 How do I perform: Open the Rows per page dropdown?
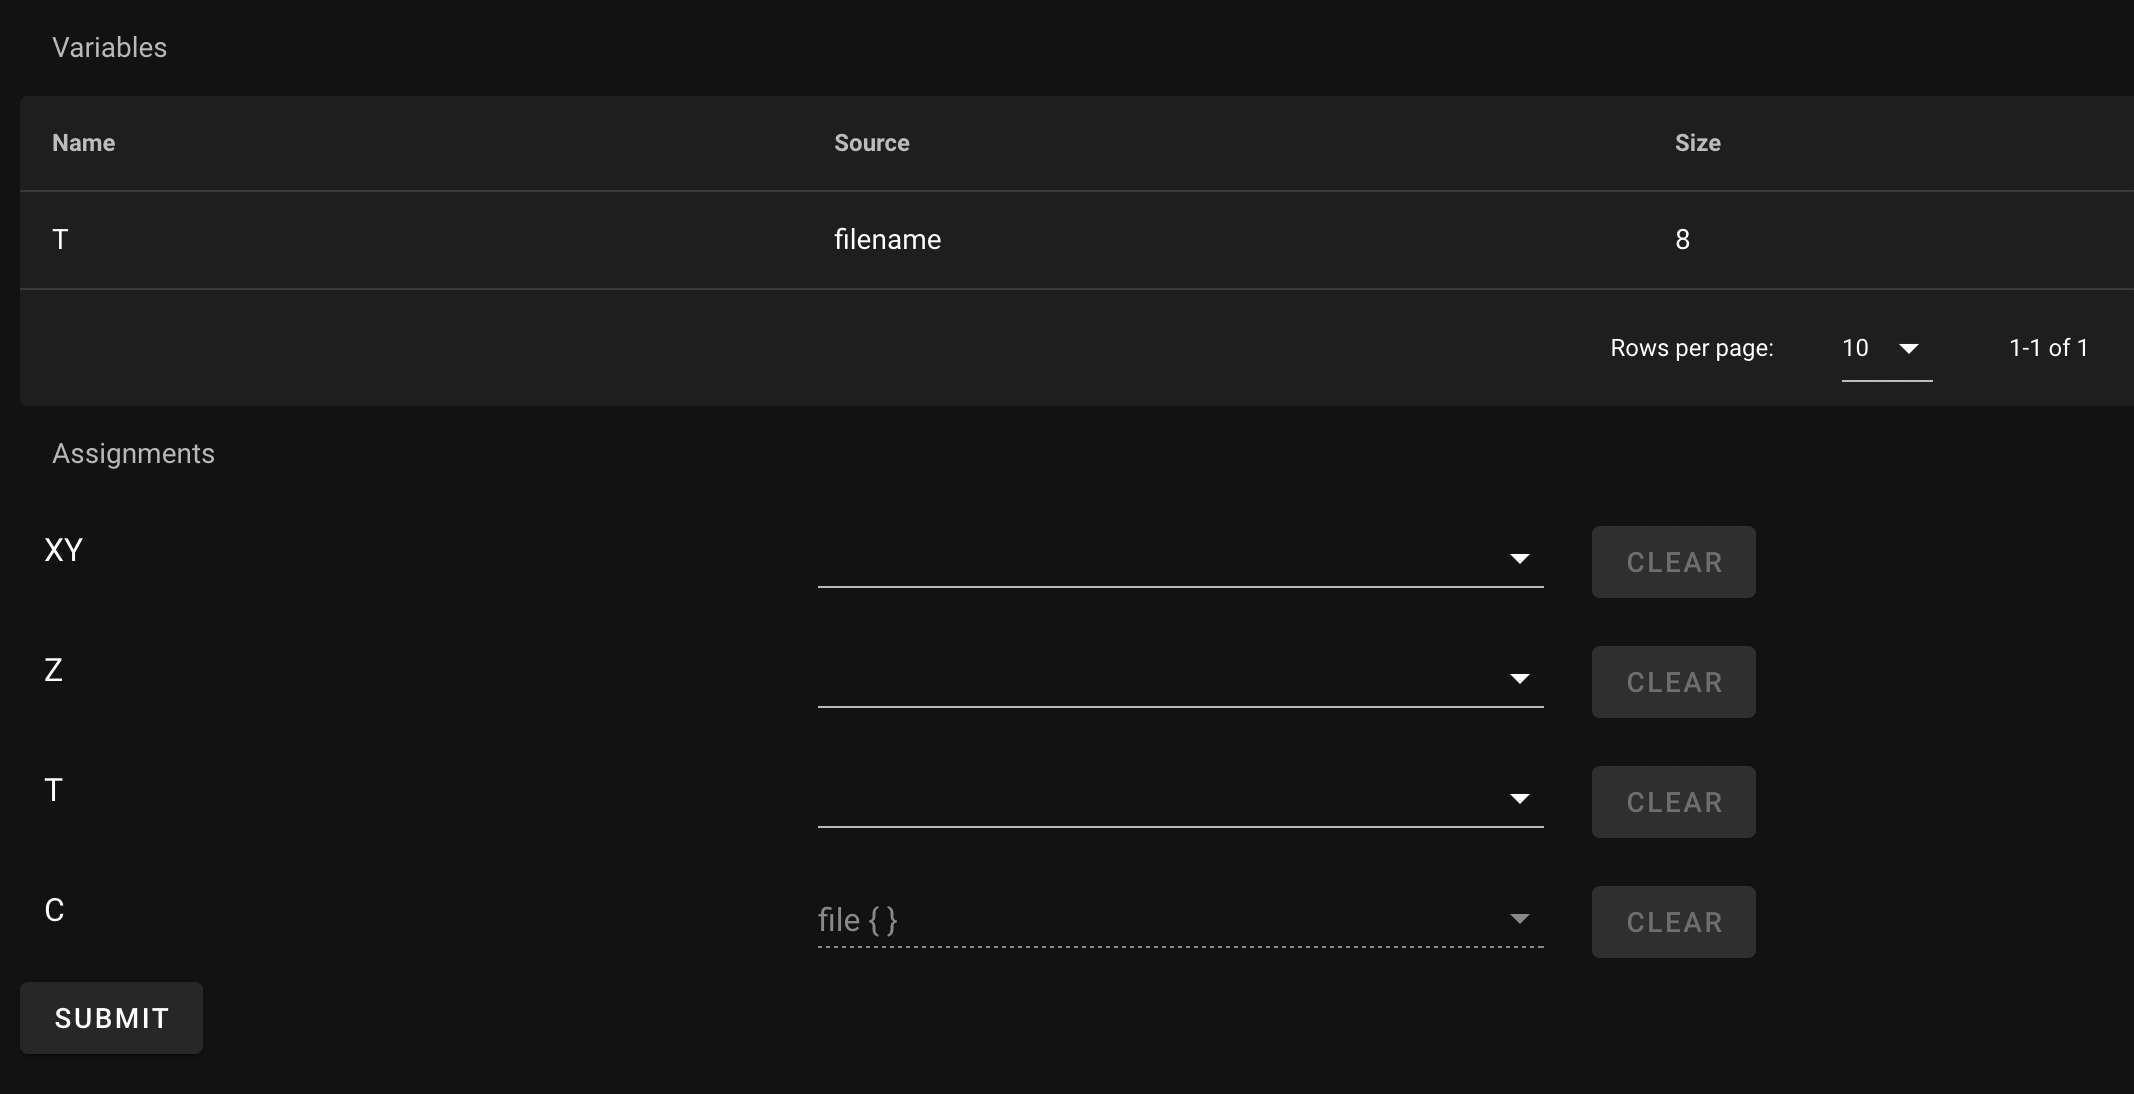pyautogui.click(x=1908, y=349)
